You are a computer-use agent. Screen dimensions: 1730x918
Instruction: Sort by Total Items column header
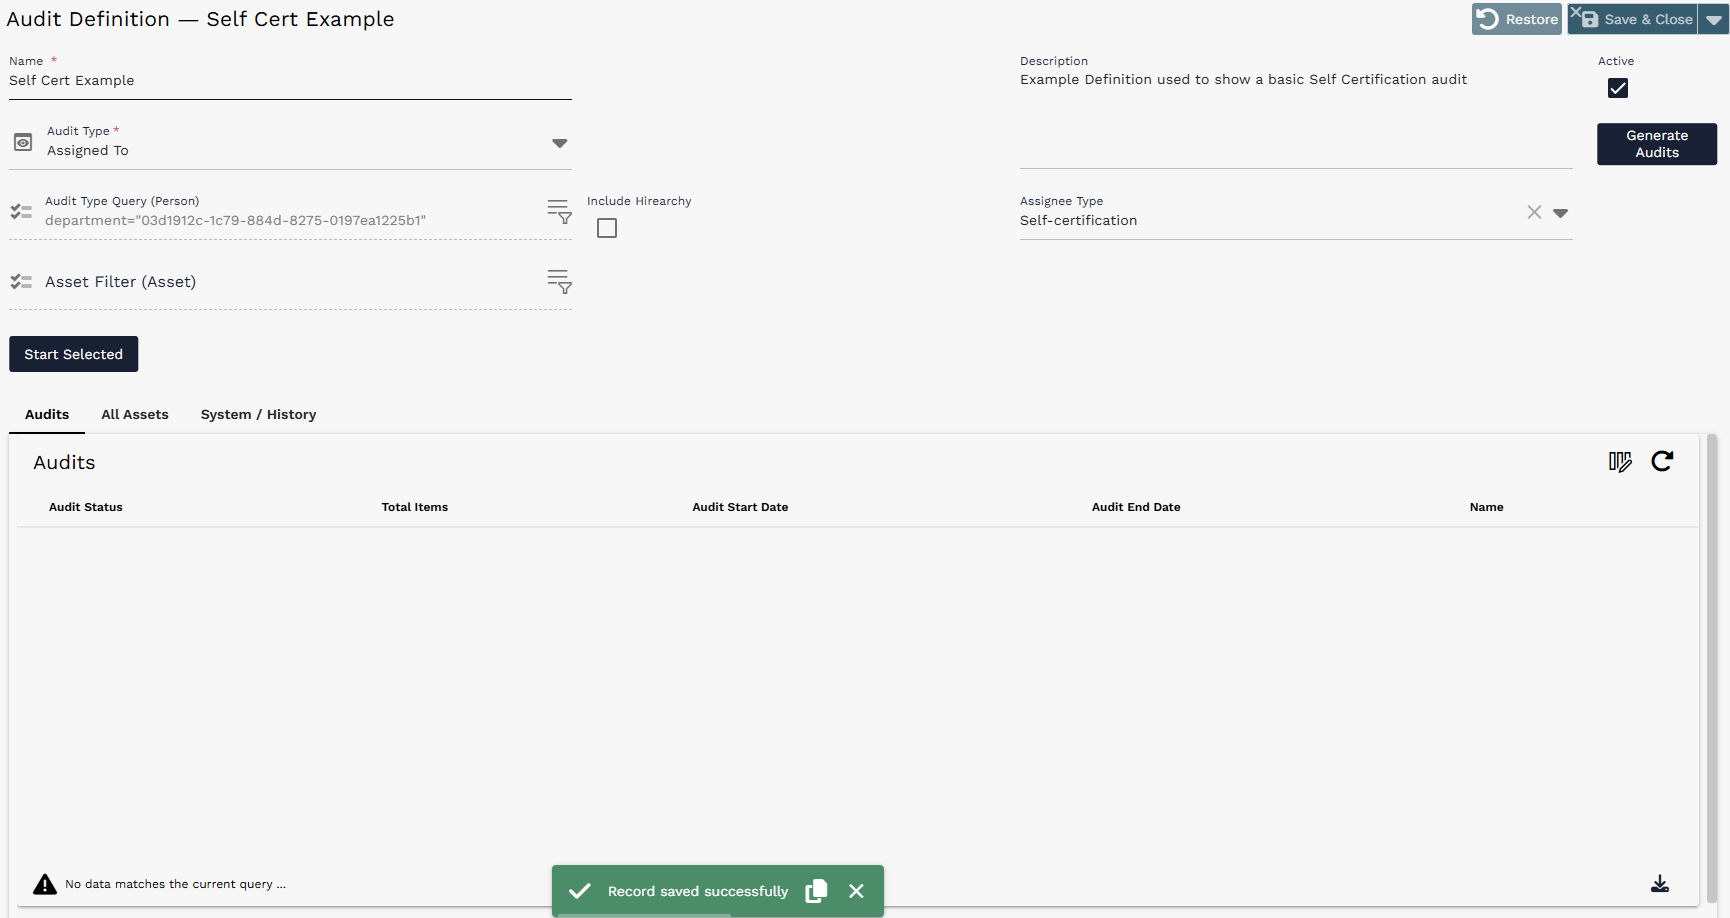coord(415,507)
